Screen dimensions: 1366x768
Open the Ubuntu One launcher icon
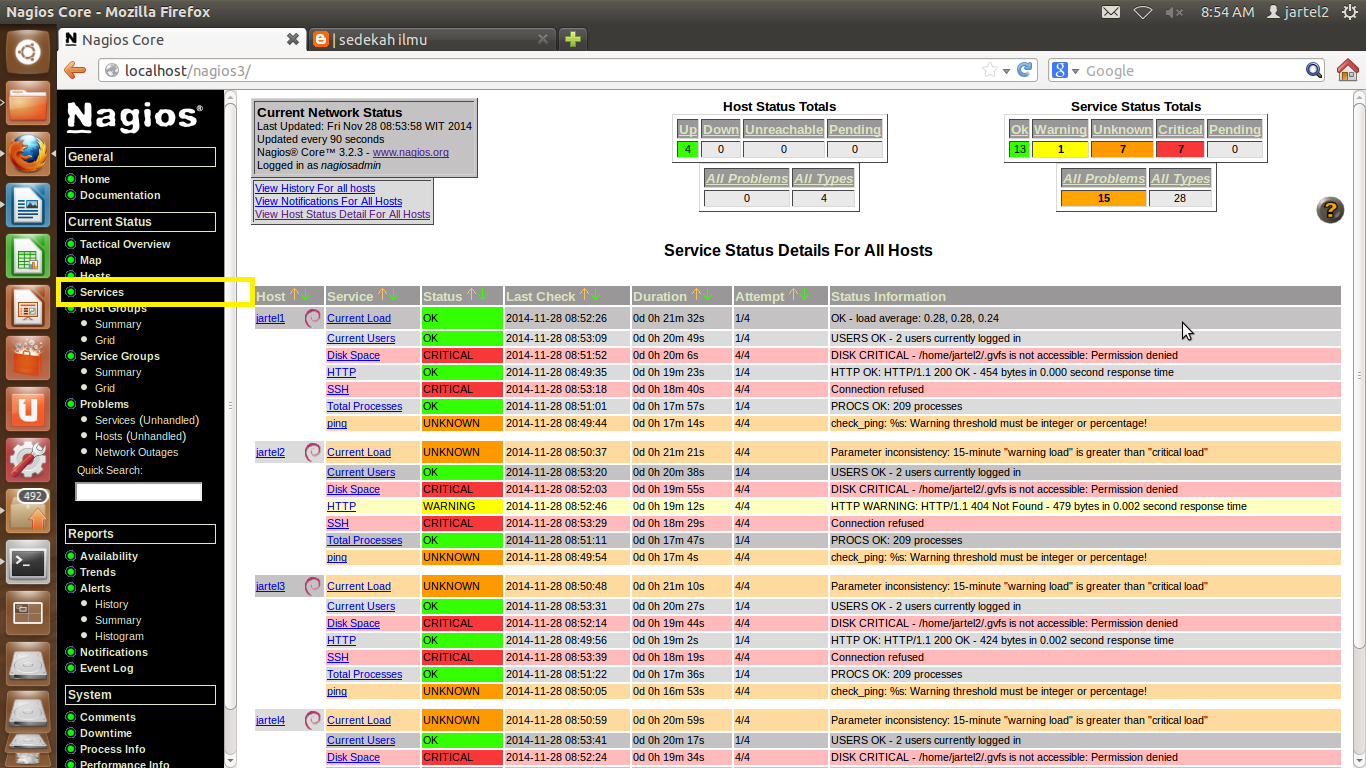pos(28,409)
